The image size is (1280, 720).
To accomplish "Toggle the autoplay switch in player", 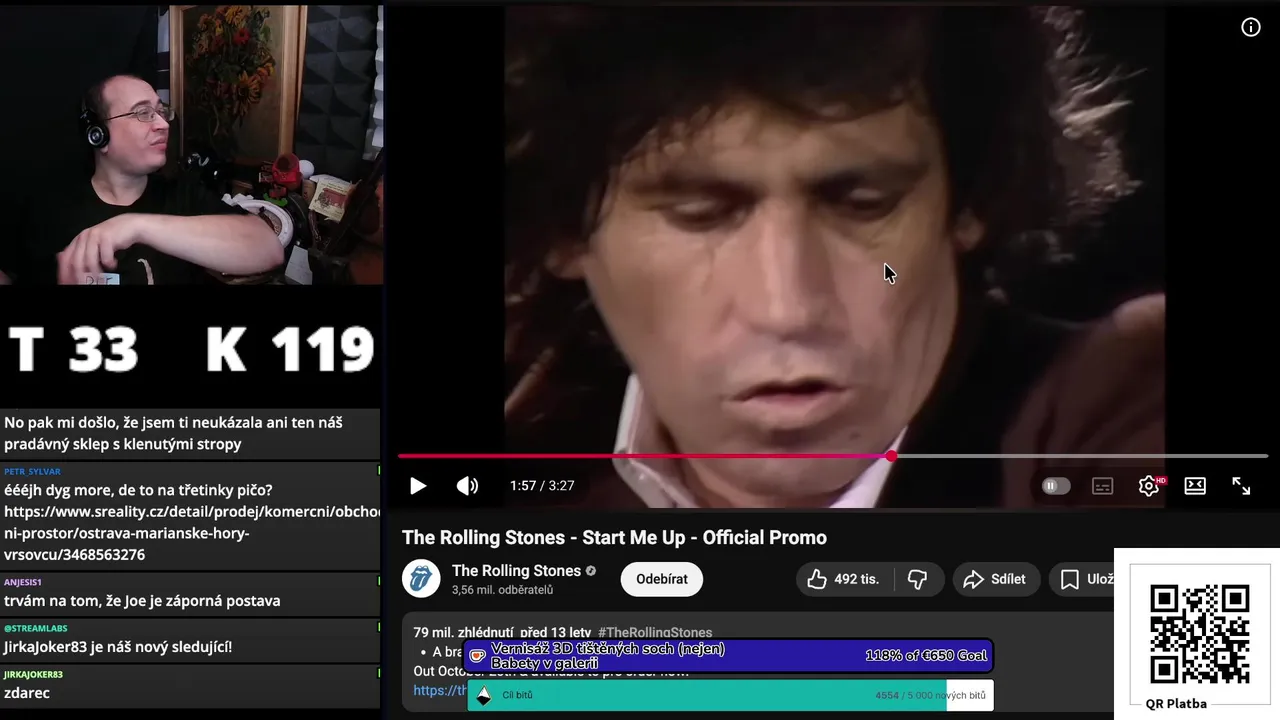I will coord(1055,486).
